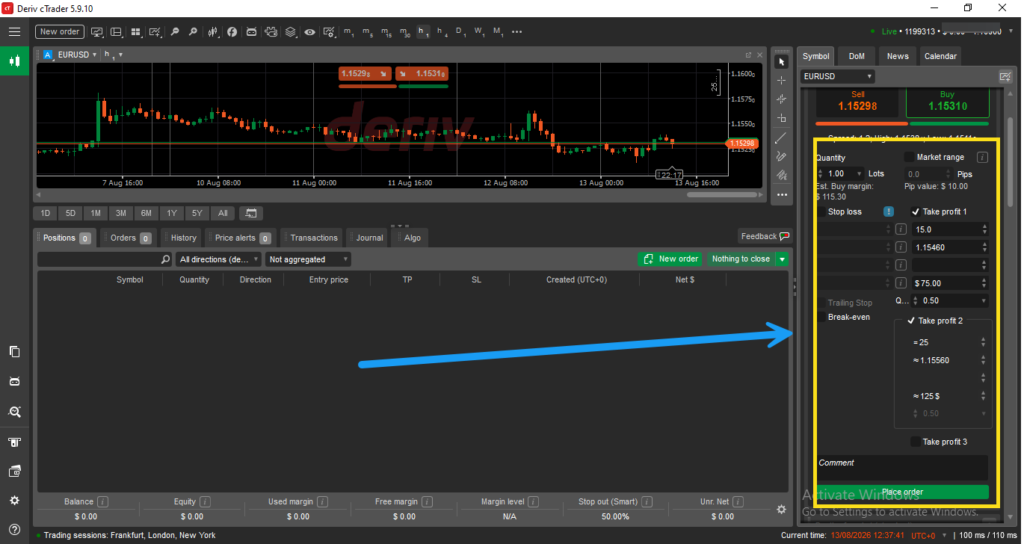
Task: Open toolbar overflow three dots menu
Action: click(x=517, y=31)
